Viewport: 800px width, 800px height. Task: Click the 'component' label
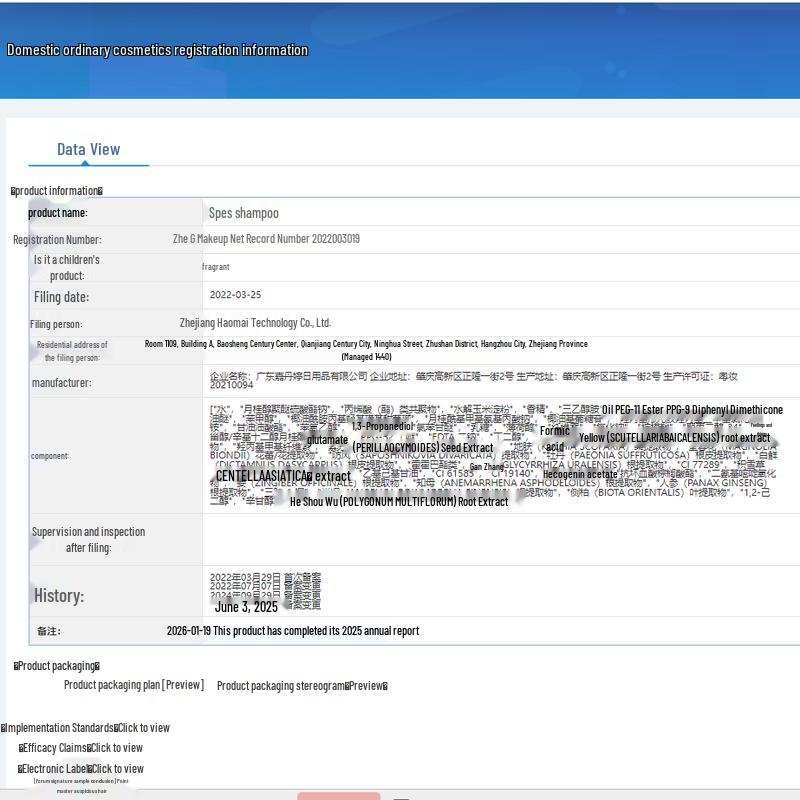49,456
